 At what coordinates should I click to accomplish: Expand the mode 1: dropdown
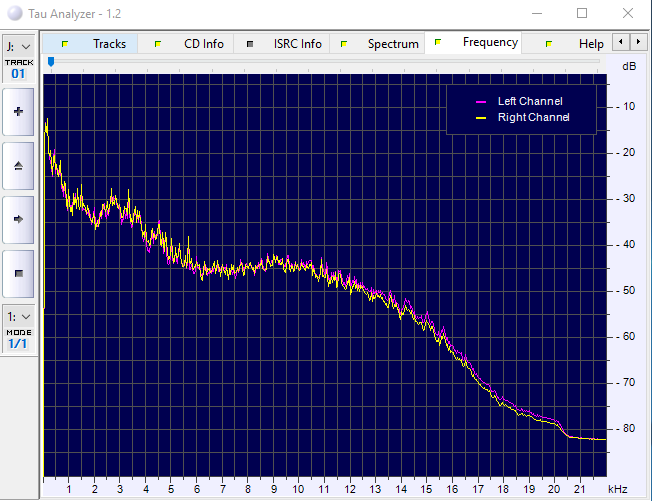click(19, 316)
